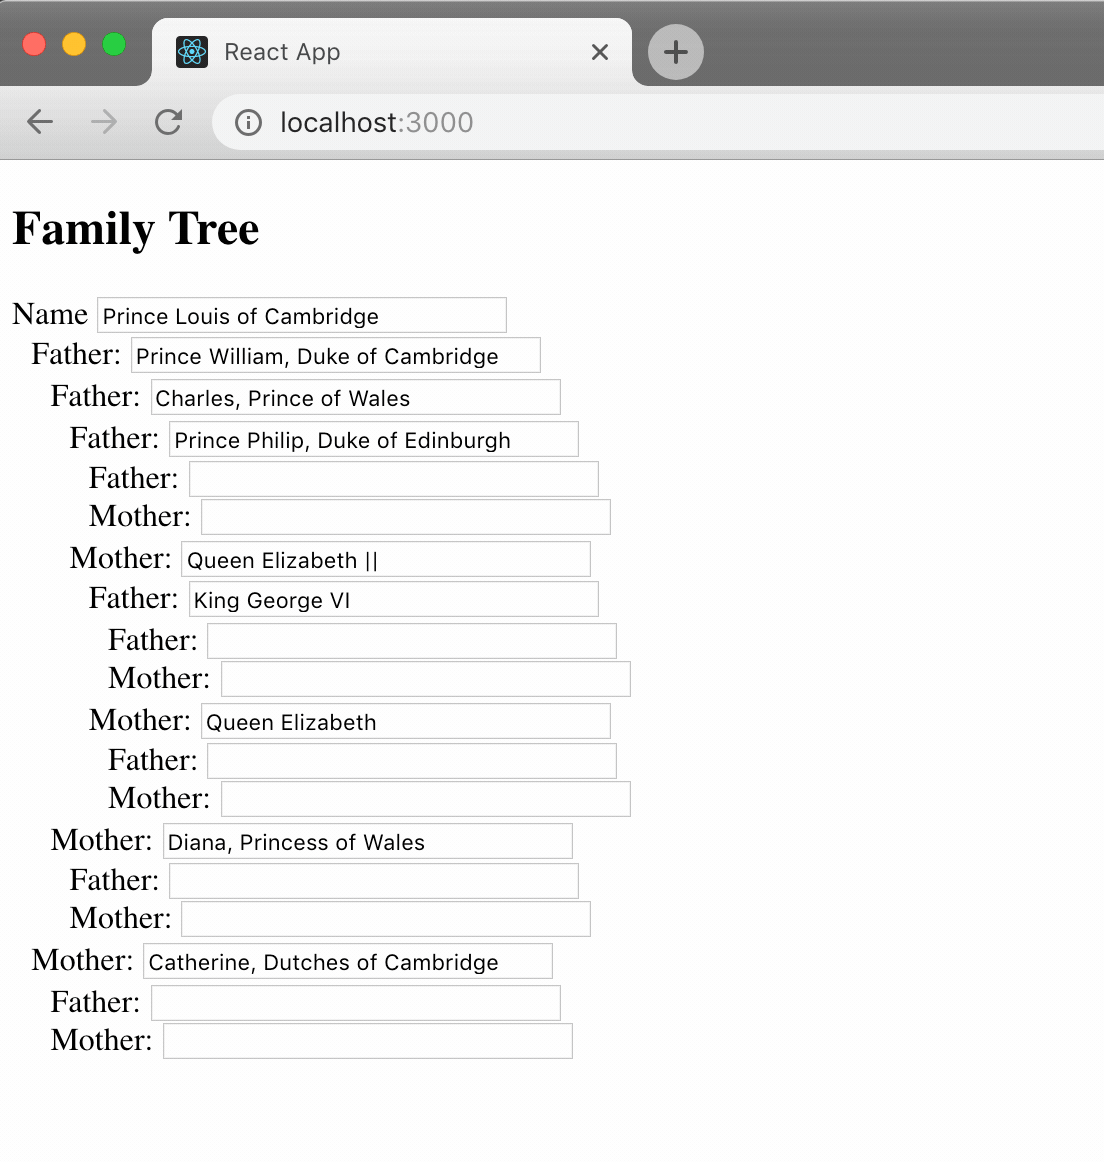
Task: Click the green zoom traffic light
Action: pos(115,44)
